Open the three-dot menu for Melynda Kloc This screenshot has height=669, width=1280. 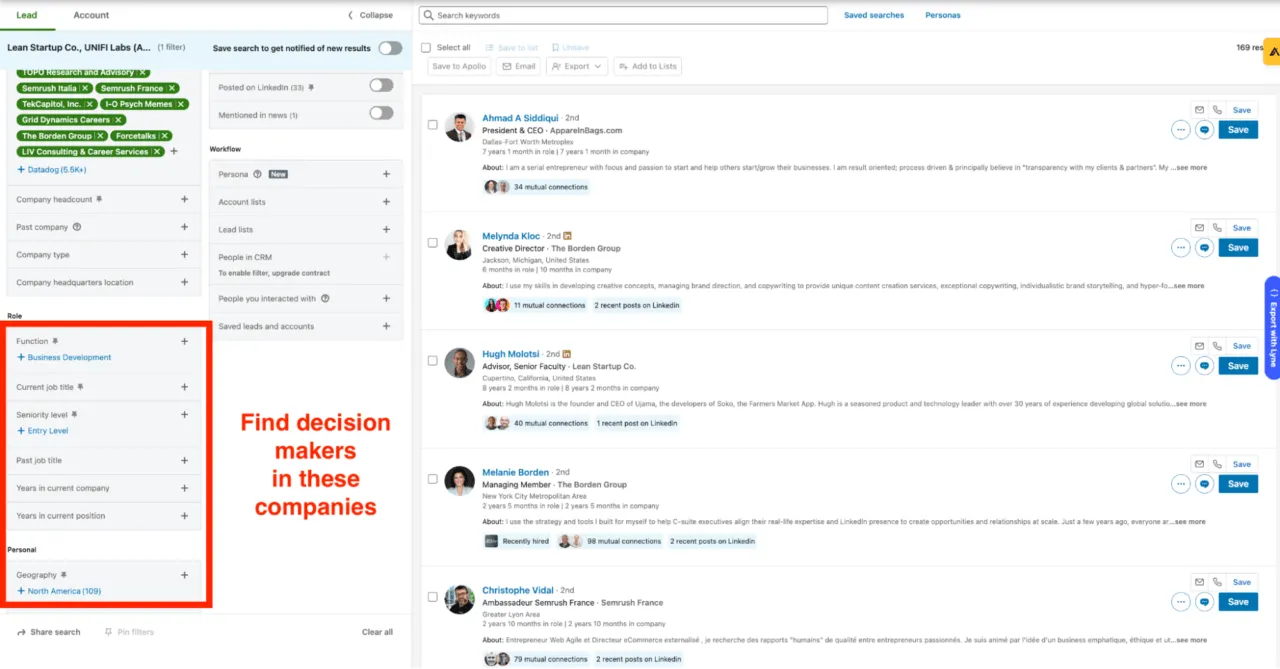tap(1181, 247)
